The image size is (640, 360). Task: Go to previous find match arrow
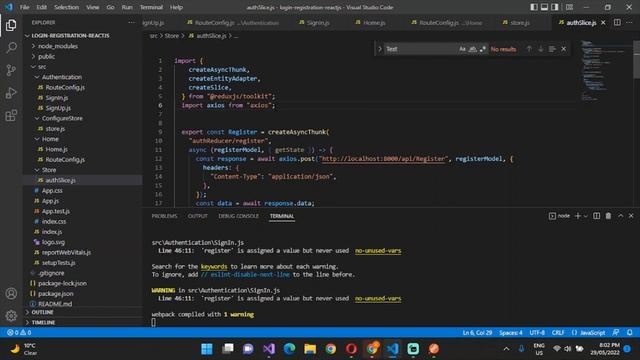(529, 49)
